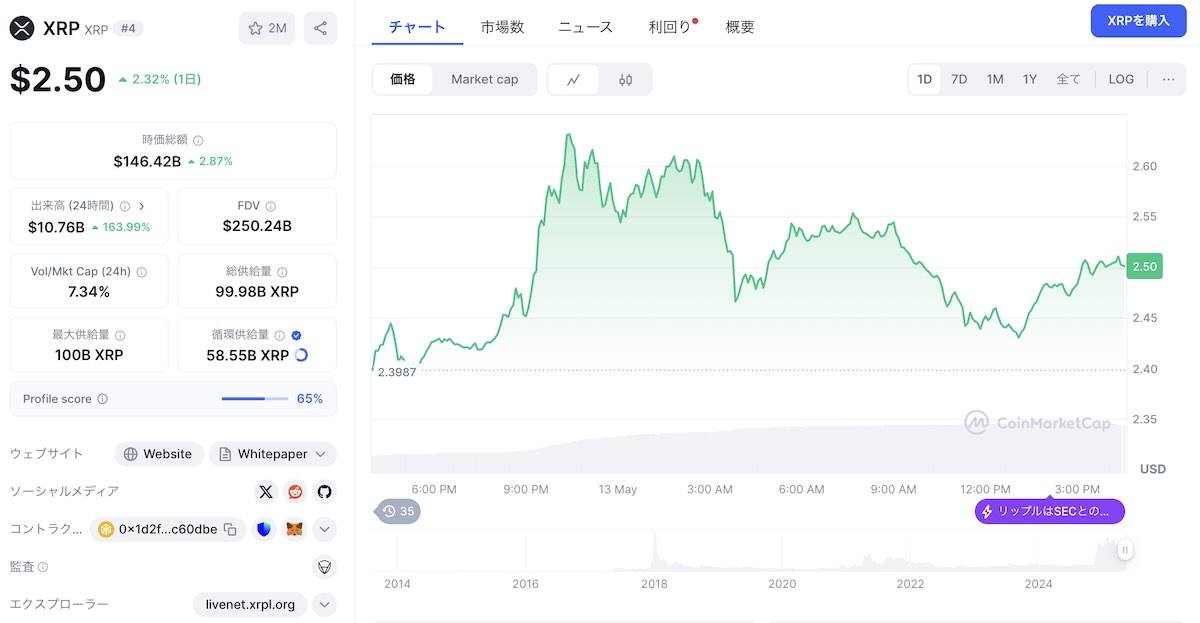Click info icon beside 最大供給量

120,336
